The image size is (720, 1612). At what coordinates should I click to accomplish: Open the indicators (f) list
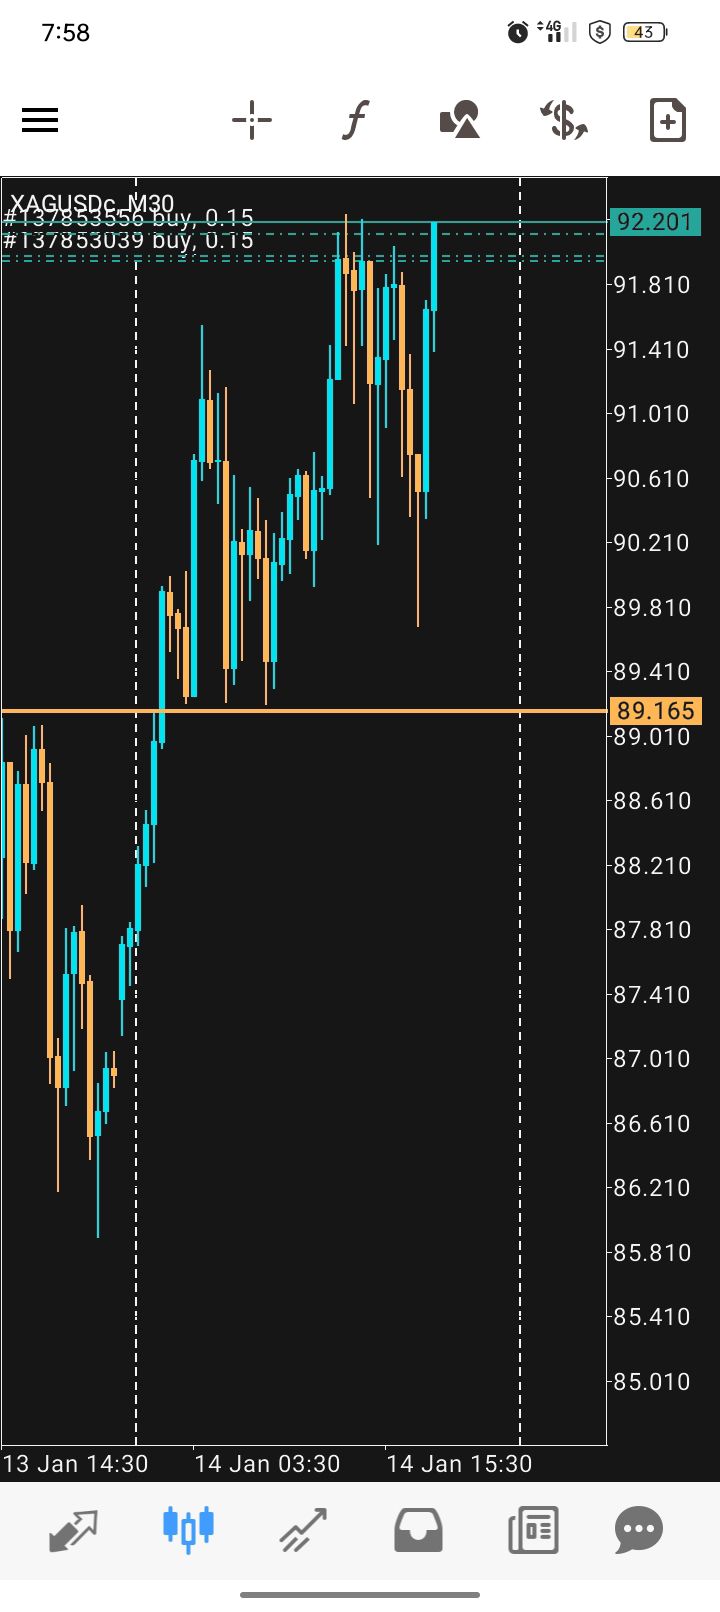coord(355,121)
